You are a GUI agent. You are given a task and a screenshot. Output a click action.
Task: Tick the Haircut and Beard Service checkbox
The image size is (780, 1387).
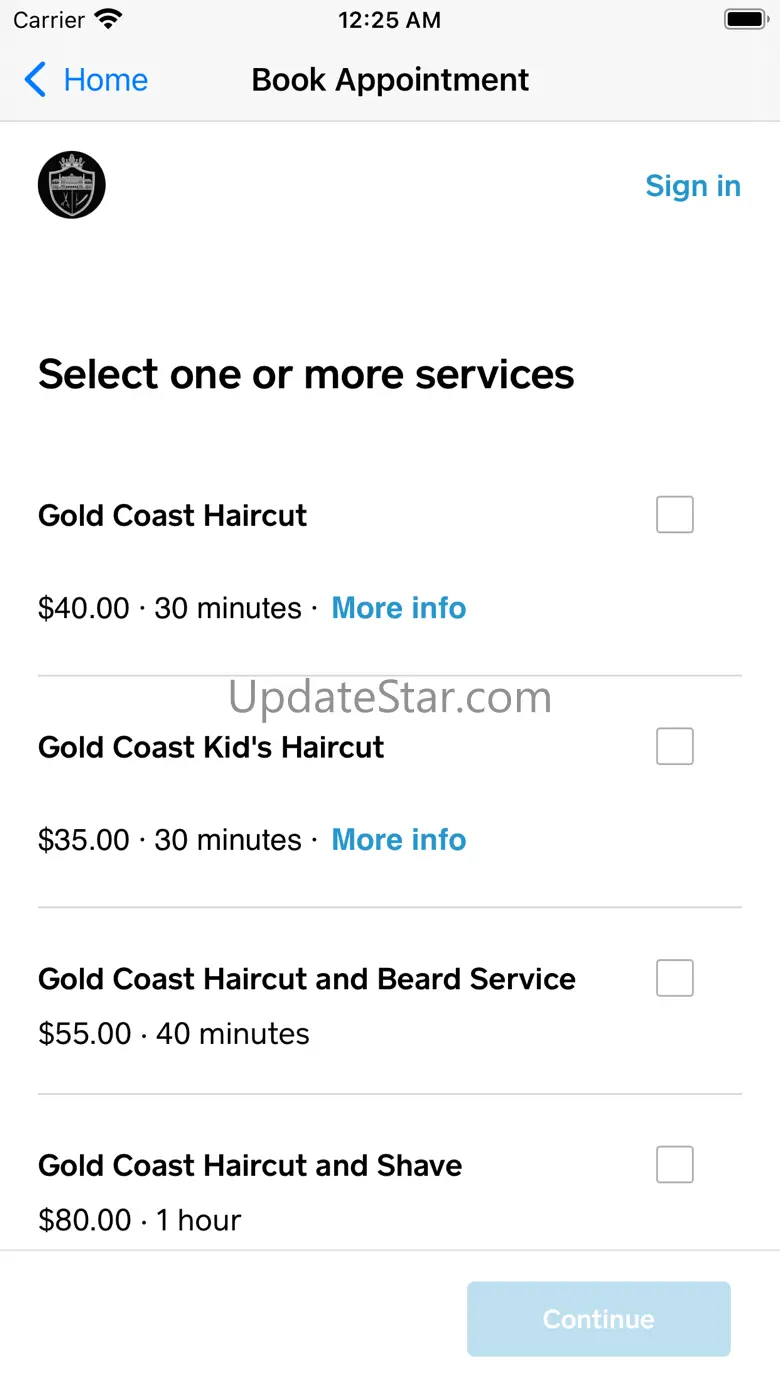674,978
